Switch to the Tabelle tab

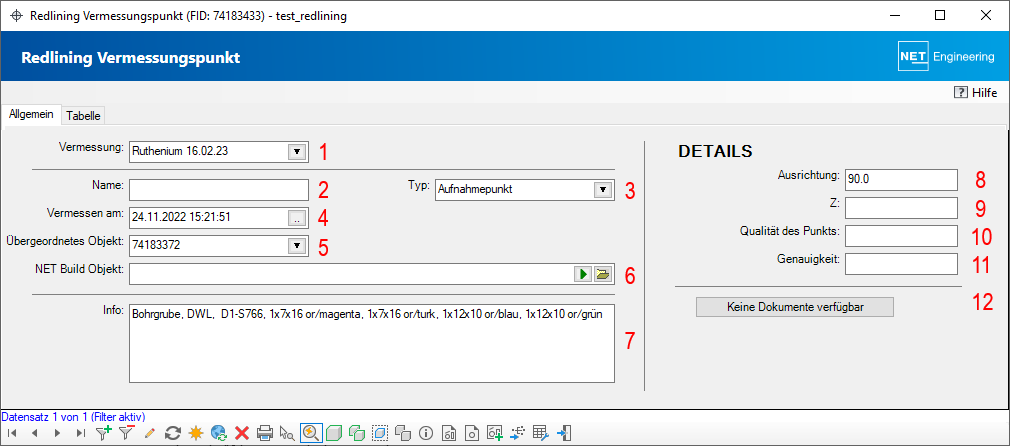(x=83, y=116)
